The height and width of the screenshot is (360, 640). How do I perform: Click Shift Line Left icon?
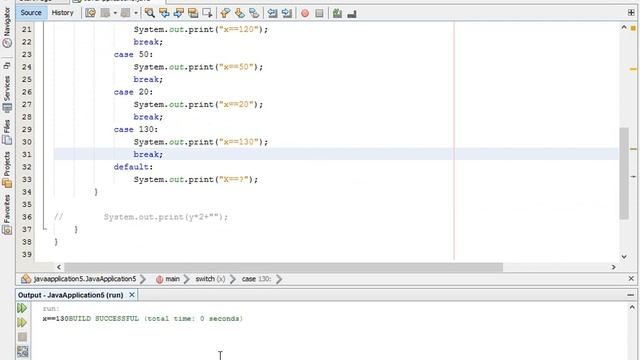272,13
